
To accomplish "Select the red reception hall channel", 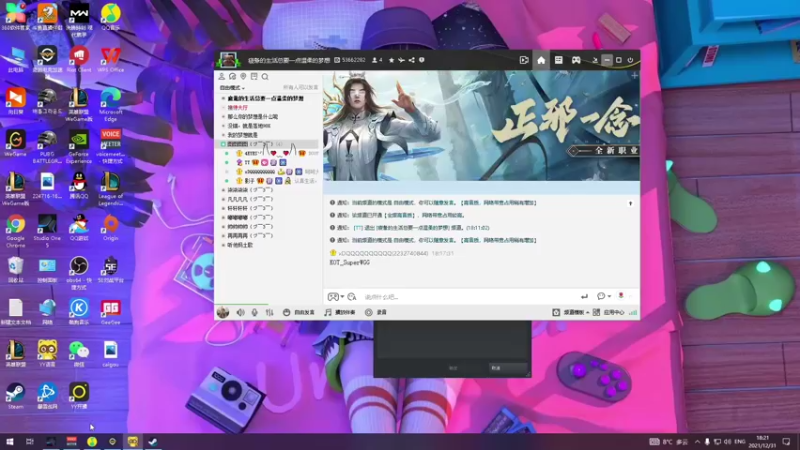I will coord(238,108).
